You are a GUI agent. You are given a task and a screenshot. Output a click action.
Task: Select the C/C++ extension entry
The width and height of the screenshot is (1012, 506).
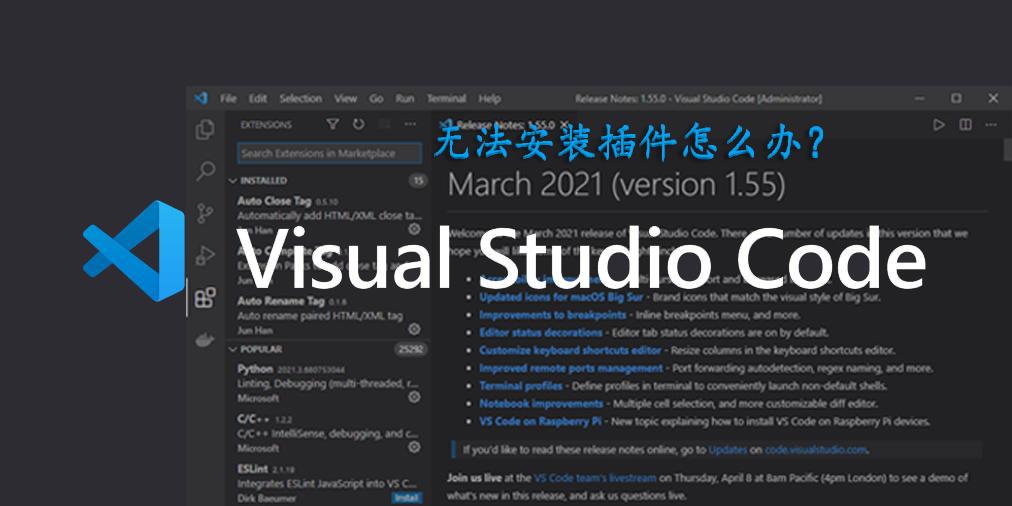329,433
